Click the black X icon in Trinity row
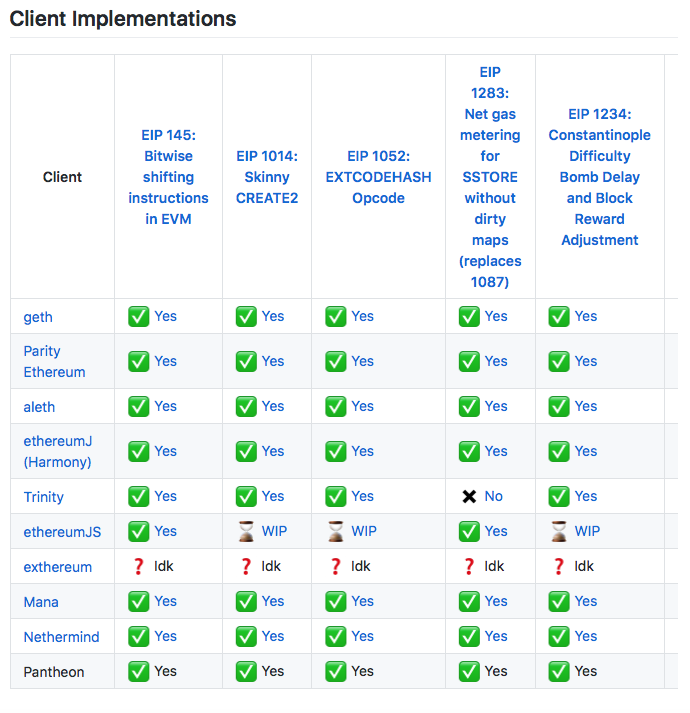 point(469,497)
